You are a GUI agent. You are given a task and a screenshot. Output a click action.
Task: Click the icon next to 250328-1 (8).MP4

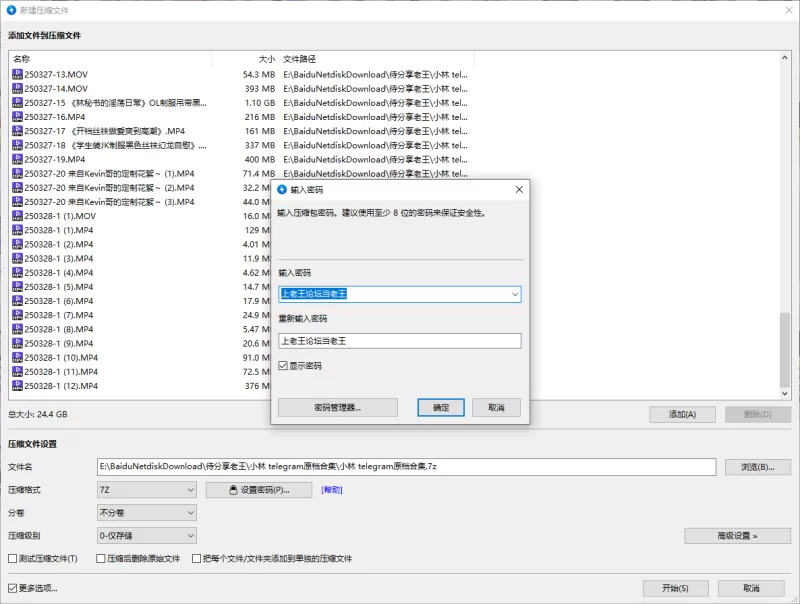pyautogui.click(x=17, y=329)
